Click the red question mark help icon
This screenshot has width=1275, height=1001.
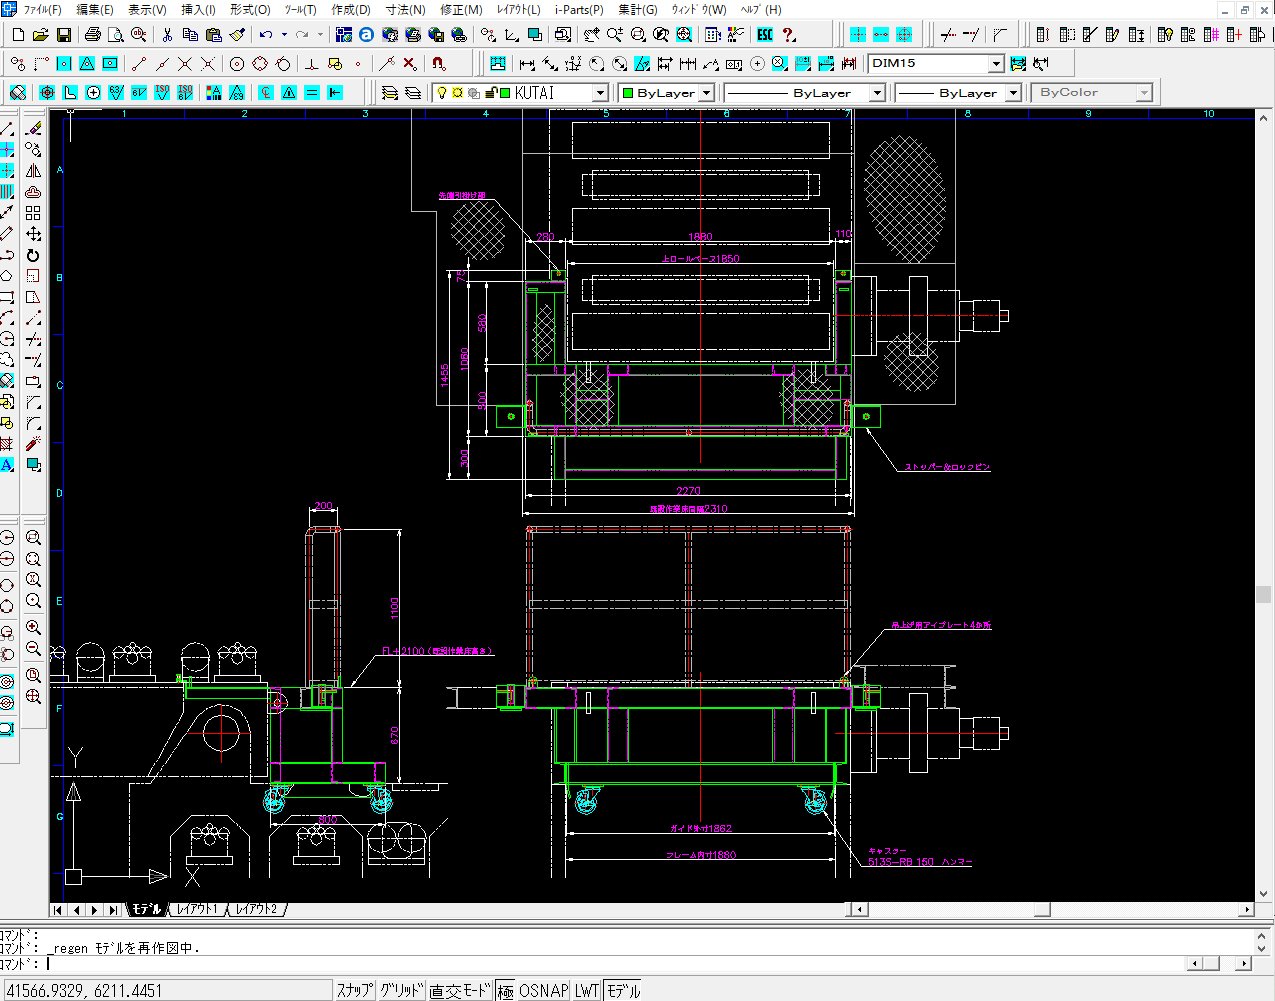point(789,35)
